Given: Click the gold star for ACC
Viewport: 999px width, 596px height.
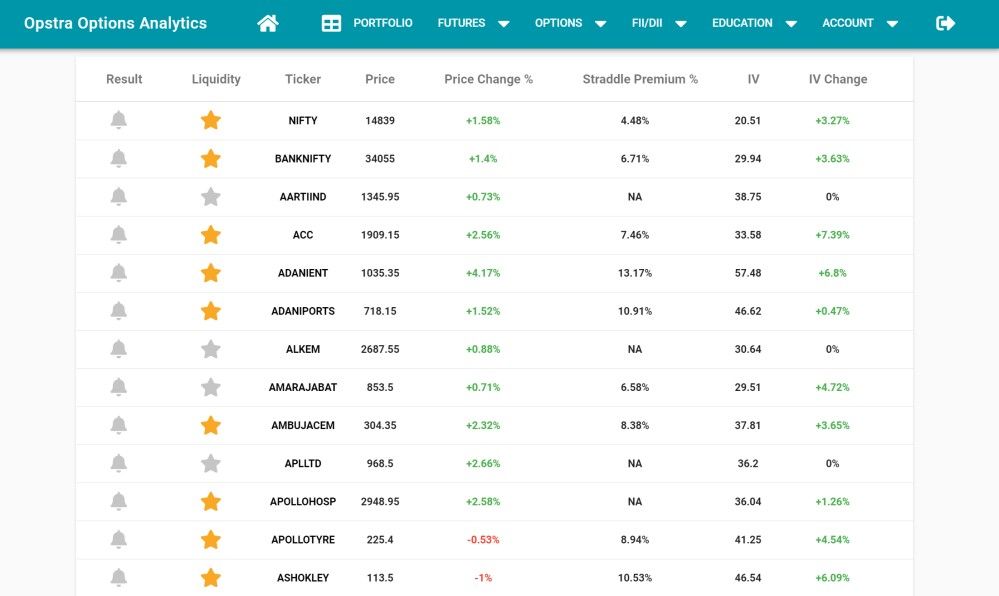Looking at the screenshot, I should pyautogui.click(x=210, y=235).
